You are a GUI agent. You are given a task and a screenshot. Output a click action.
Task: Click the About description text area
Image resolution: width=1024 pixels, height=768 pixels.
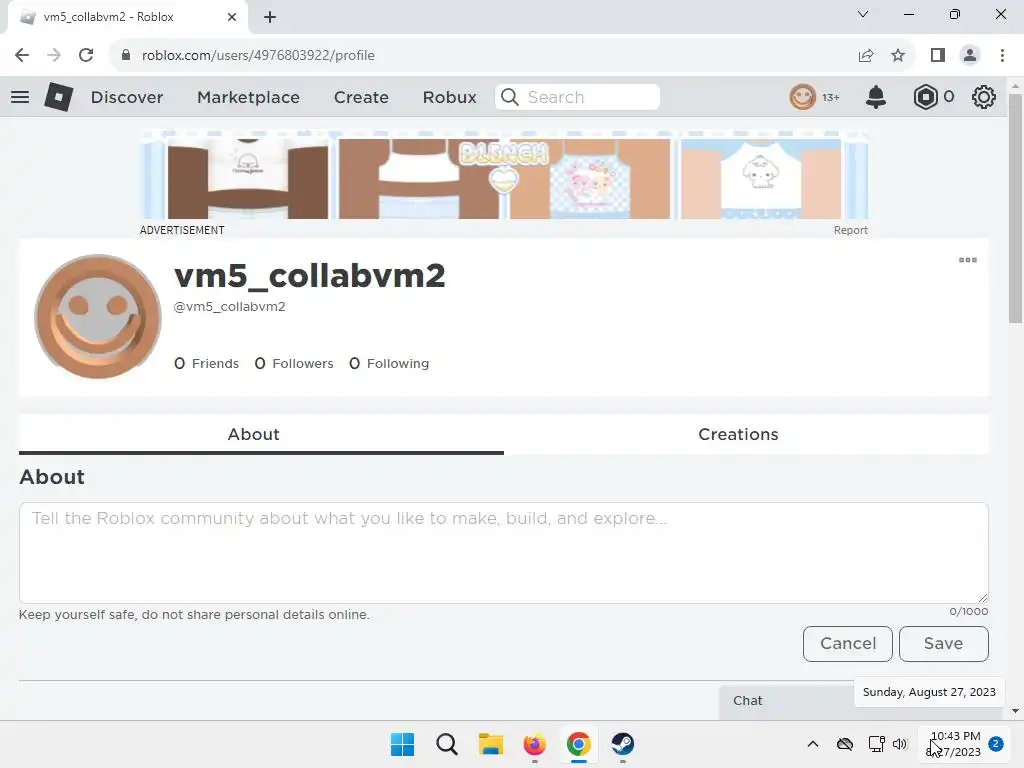504,552
